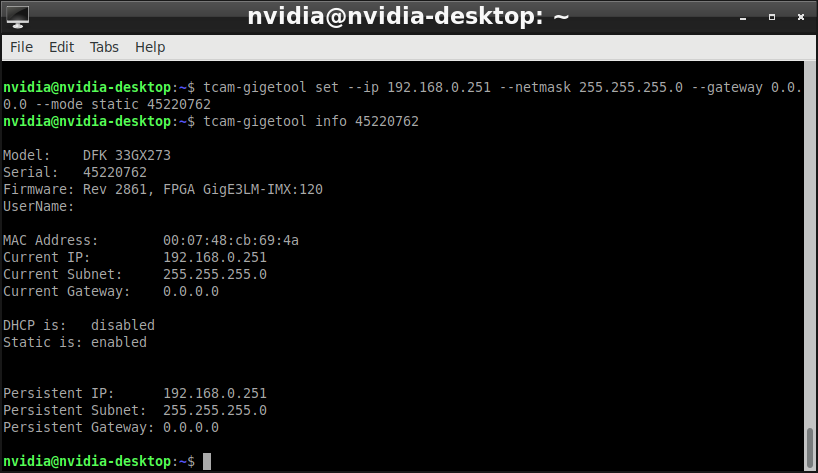The width and height of the screenshot is (818, 473).
Task: Click the terminal vertical scrollbar thumb
Action: click(x=810, y=448)
